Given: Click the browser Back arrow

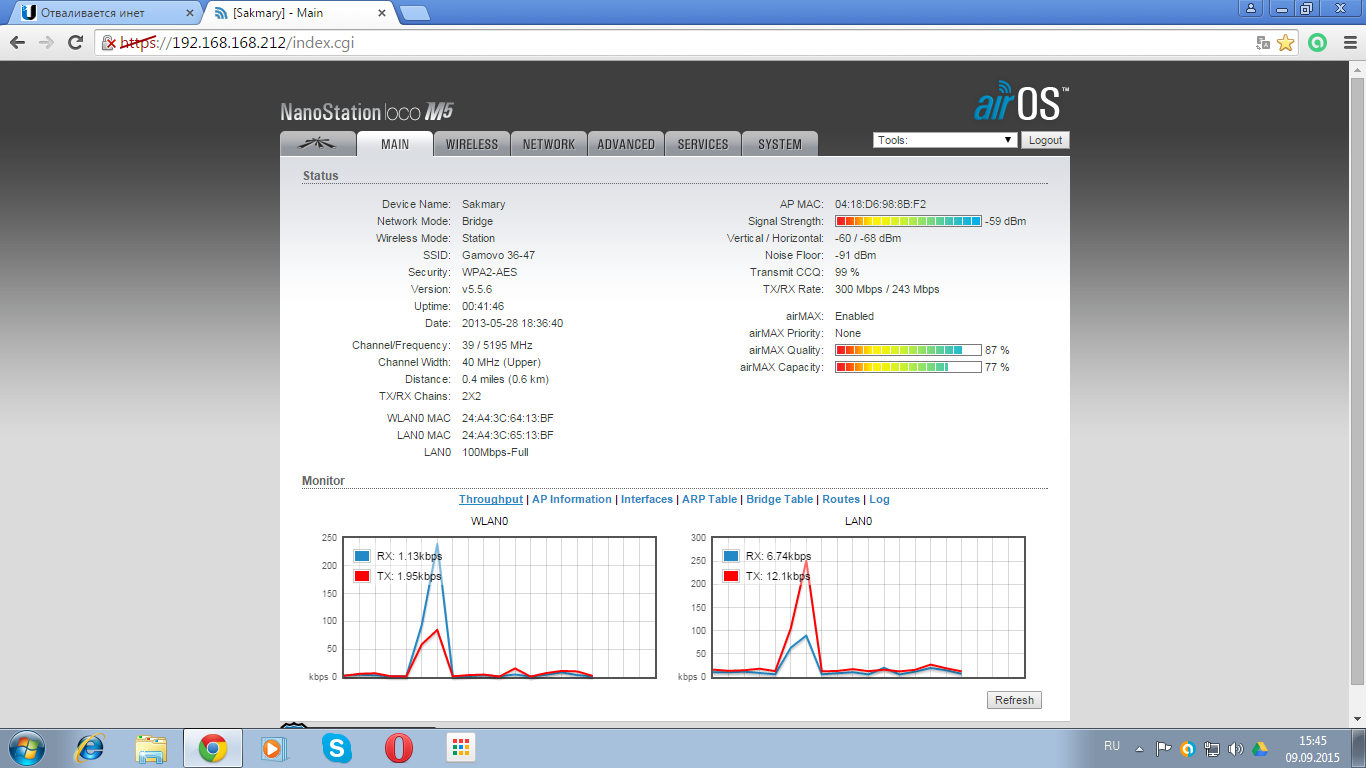Looking at the screenshot, I should pyautogui.click(x=17, y=43).
